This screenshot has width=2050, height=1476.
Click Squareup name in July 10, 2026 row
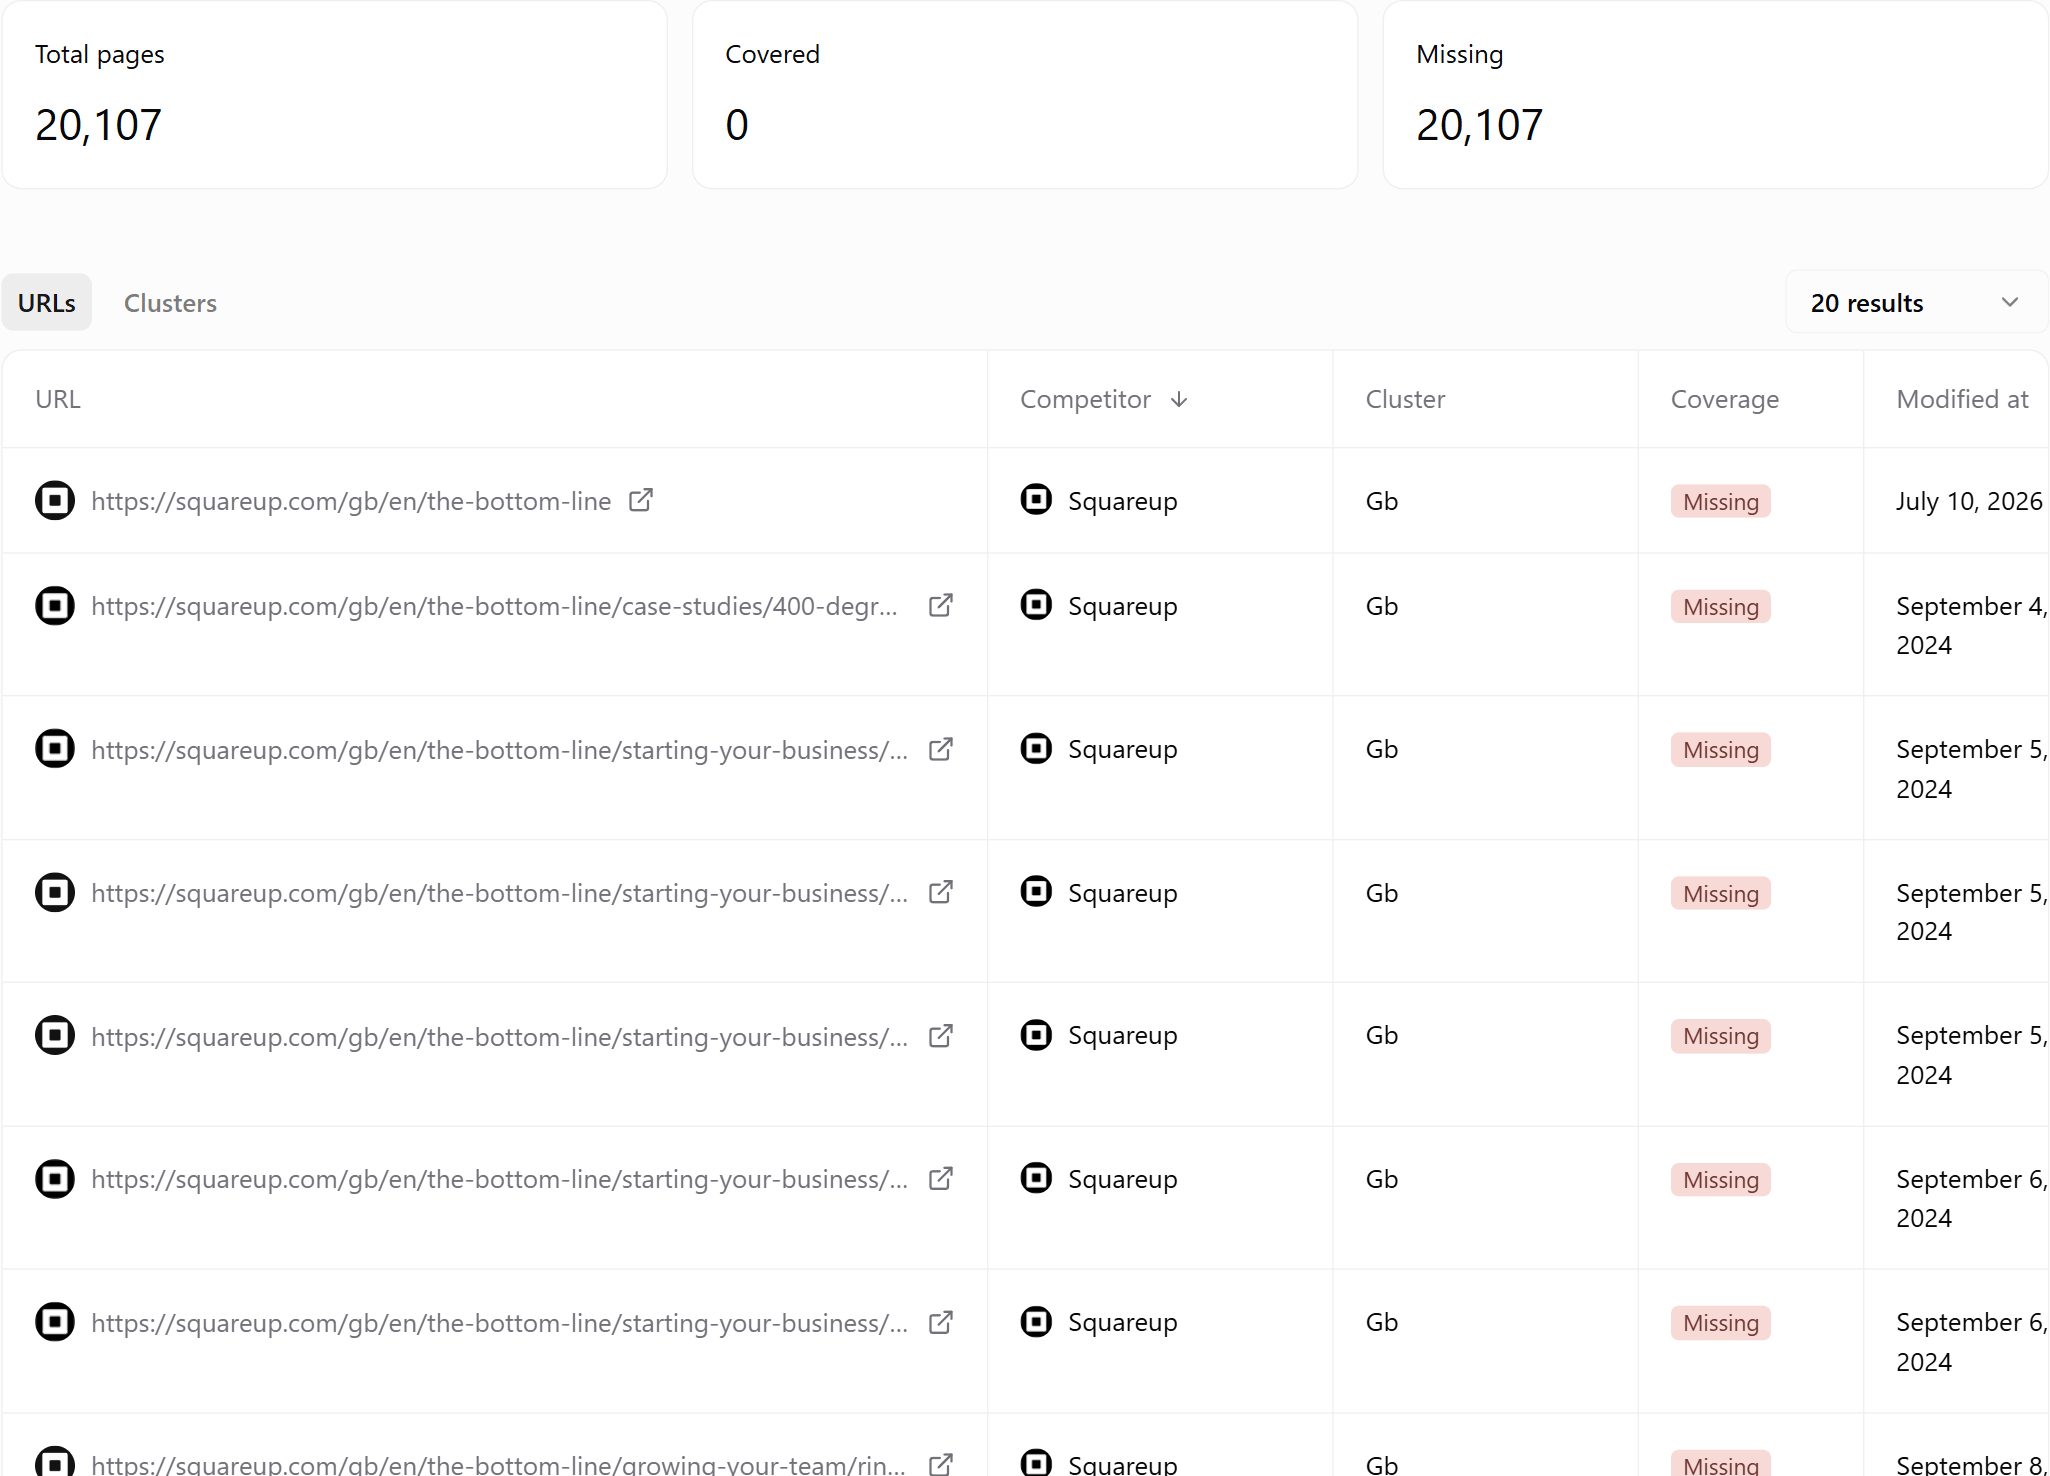(x=1122, y=501)
